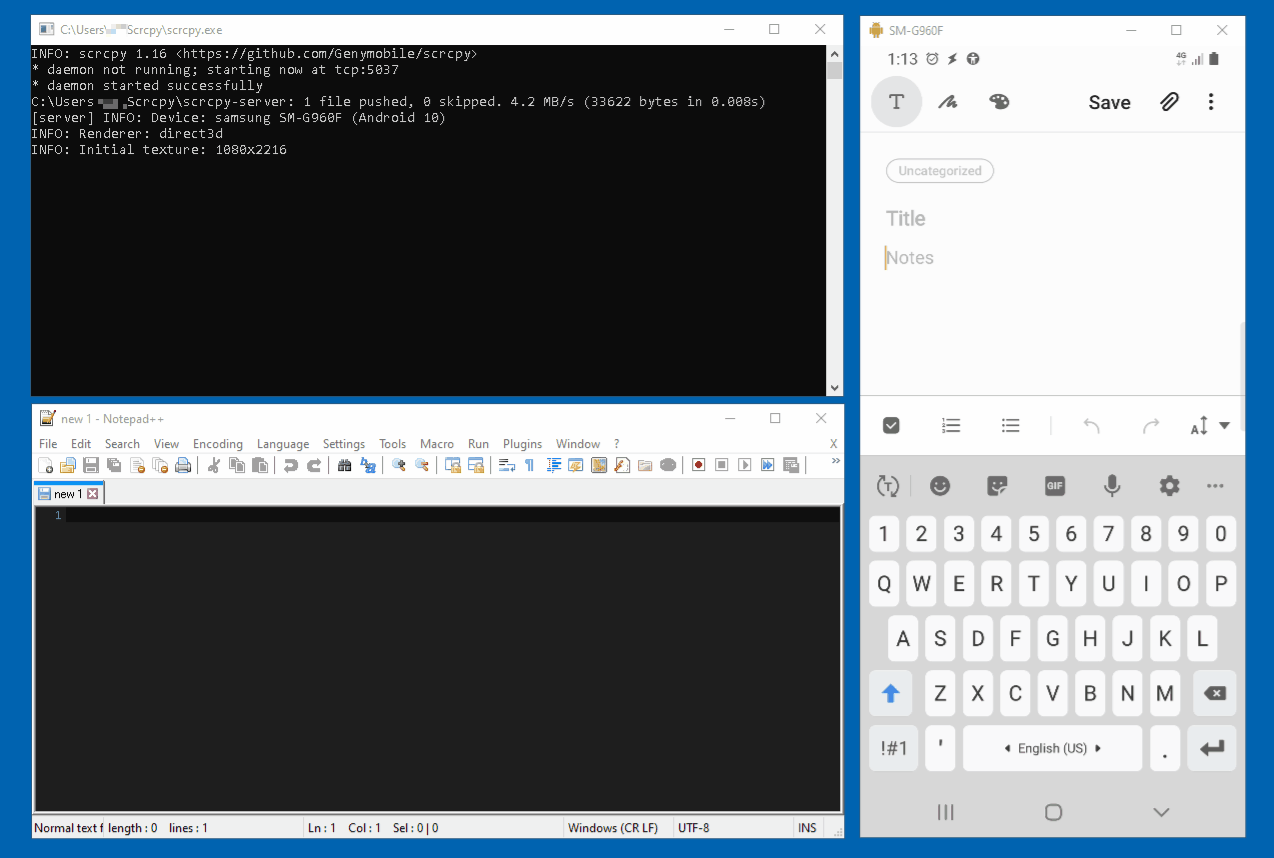
Task: Open the Plugins menu in Notepad++
Action: [x=522, y=444]
